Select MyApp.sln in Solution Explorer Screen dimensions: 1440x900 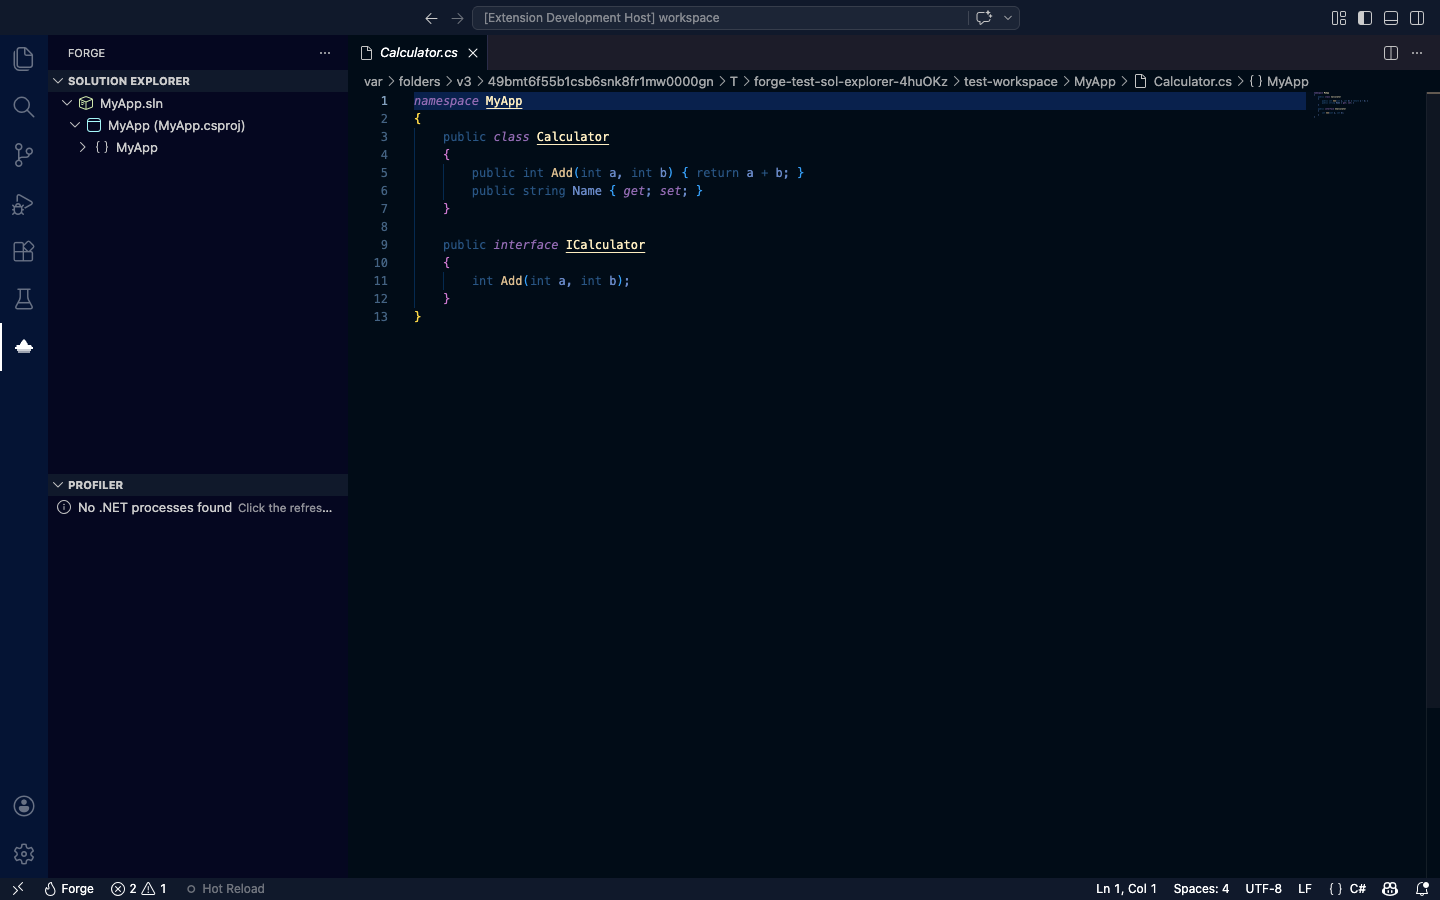click(x=198, y=103)
